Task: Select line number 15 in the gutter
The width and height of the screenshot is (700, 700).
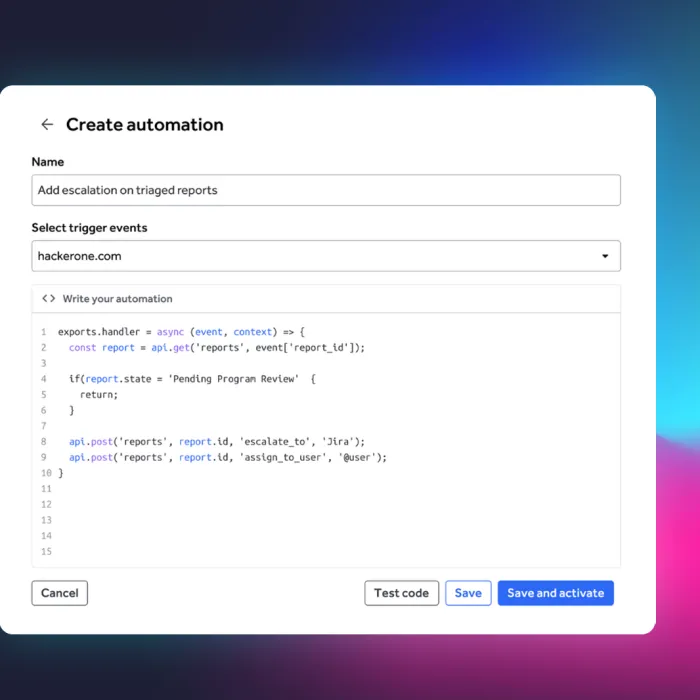Action: pos(46,551)
